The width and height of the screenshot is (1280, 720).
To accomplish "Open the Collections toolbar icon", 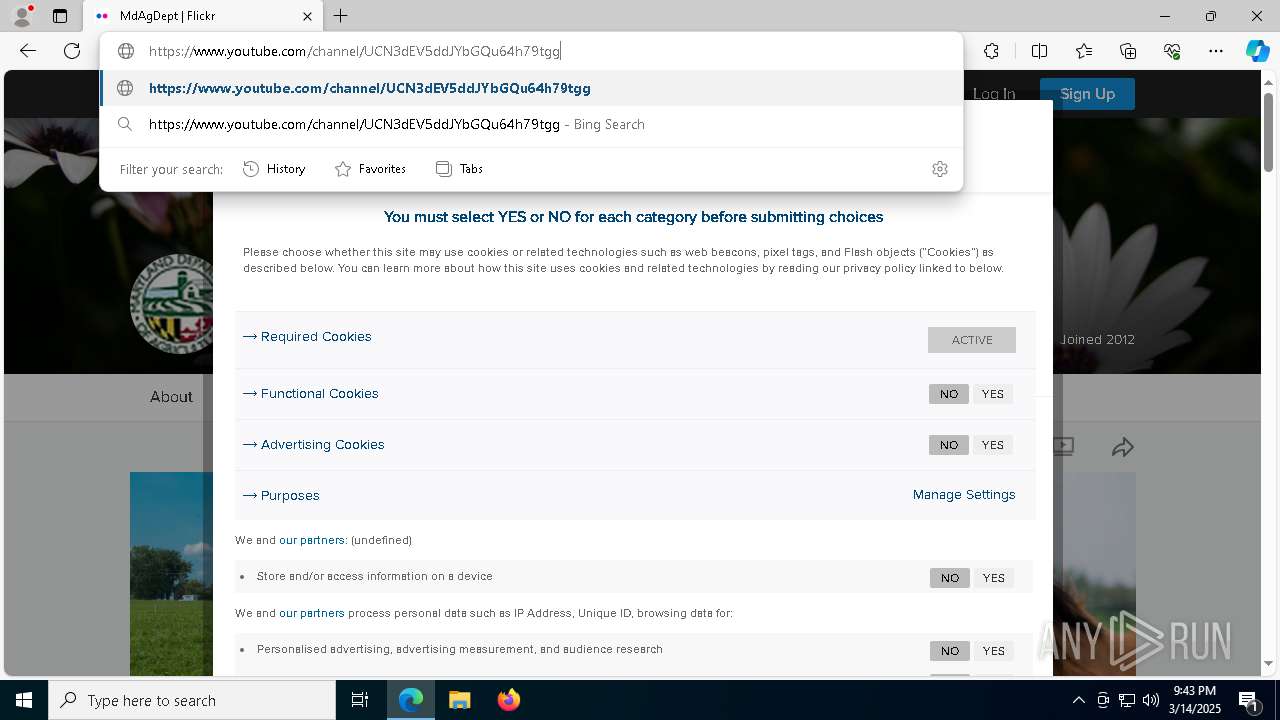I will pos(1128,51).
